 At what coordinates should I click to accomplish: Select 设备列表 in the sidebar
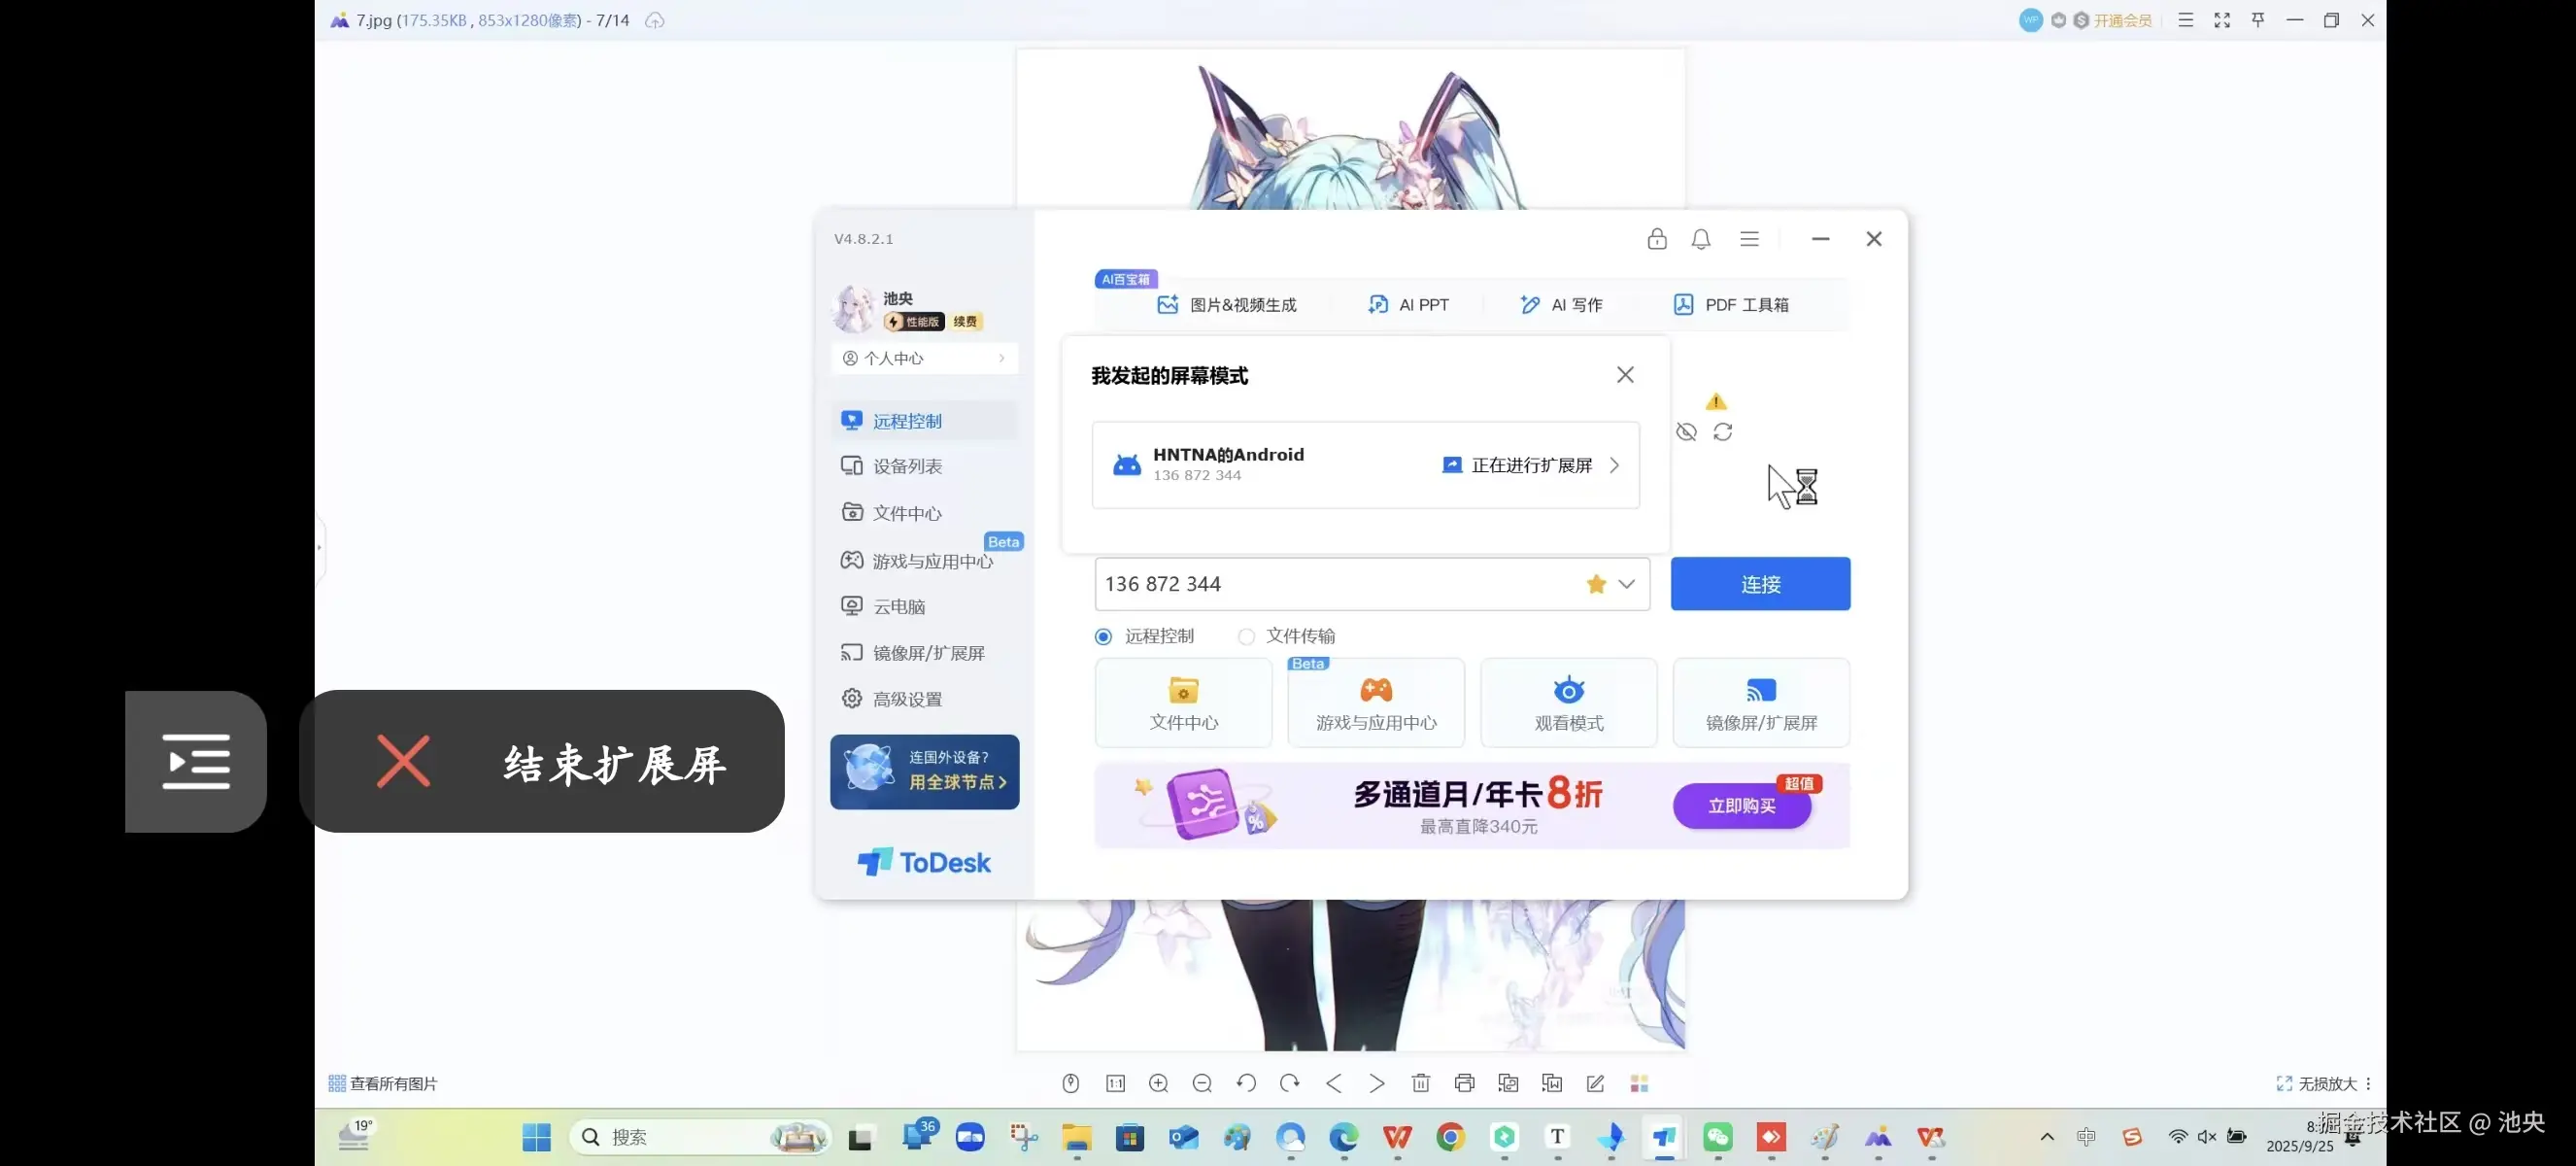[x=905, y=466]
